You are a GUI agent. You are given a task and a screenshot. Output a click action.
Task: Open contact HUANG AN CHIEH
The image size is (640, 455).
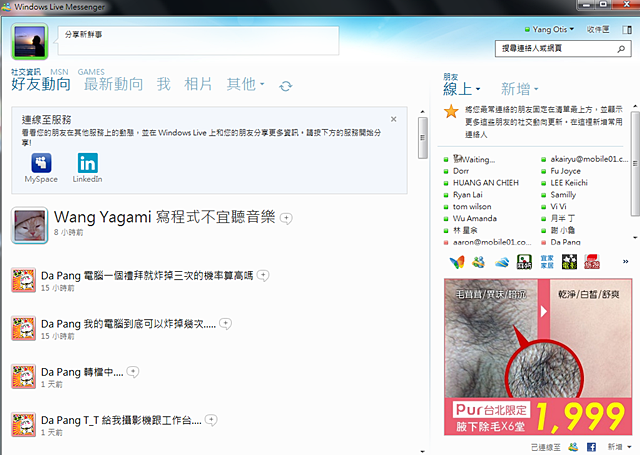click(485, 183)
